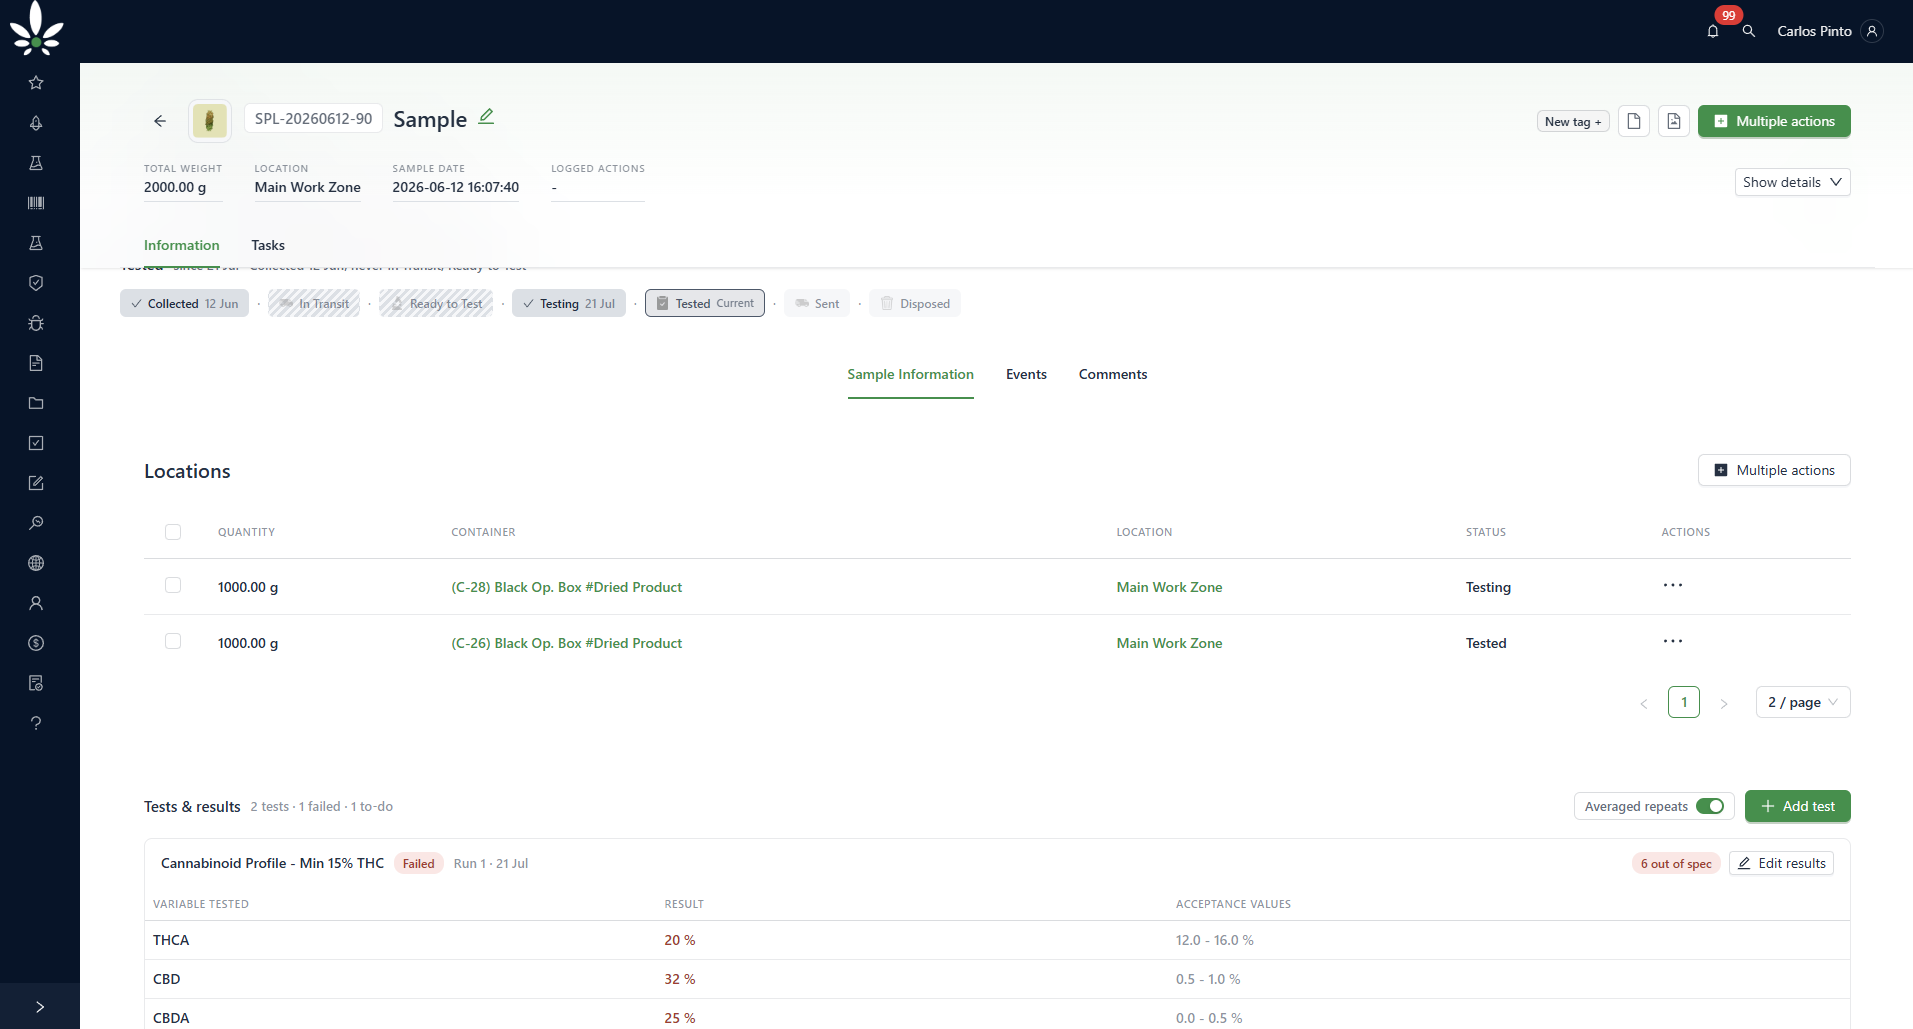Screen dimensions: 1913x1029
Task: Open the edit note icon in sidebar
Action: (36, 483)
